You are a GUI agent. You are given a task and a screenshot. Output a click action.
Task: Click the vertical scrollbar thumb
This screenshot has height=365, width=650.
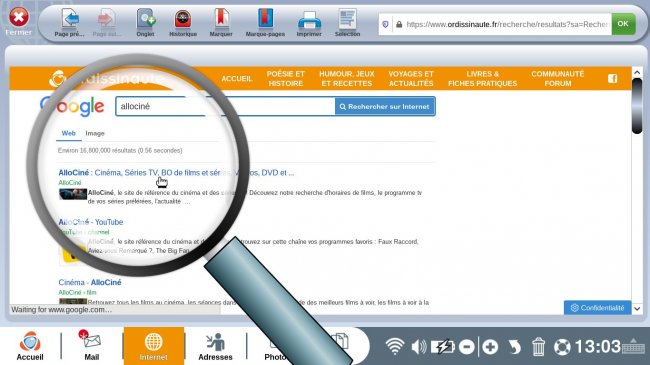(x=637, y=106)
